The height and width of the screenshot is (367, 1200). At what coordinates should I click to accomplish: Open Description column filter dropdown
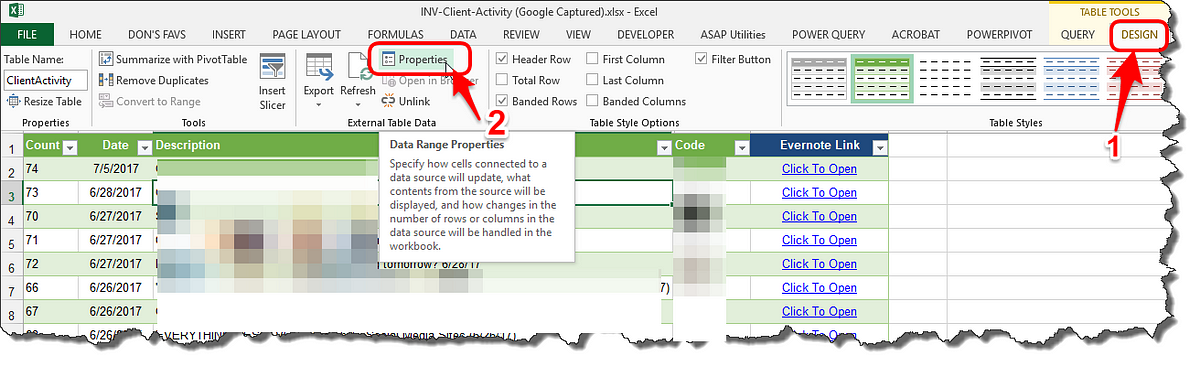(664, 147)
